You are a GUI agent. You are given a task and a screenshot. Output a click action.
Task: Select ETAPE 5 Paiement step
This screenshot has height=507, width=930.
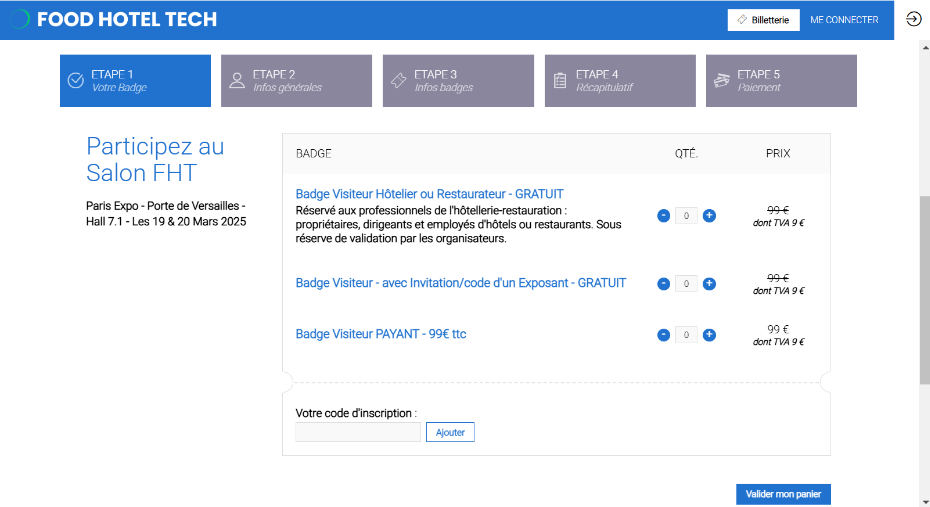pyautogui.click(x=781, y=81)
